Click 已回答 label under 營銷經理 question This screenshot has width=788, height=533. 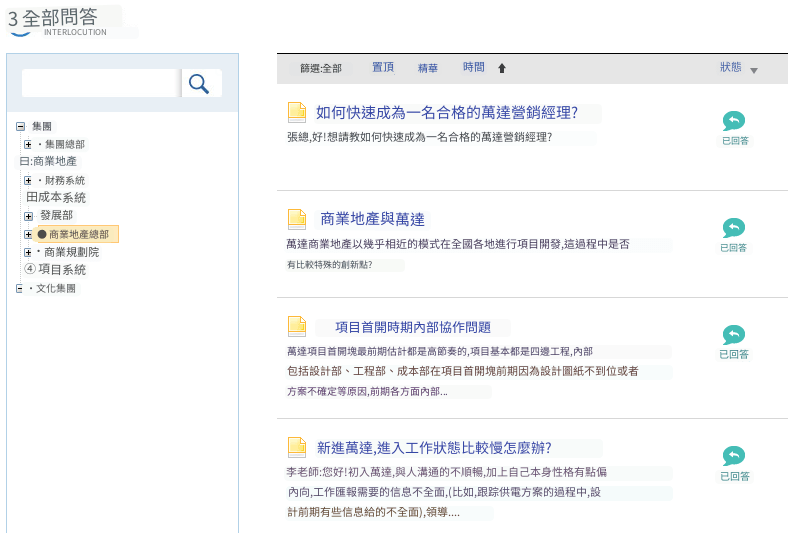click(735, 141)
